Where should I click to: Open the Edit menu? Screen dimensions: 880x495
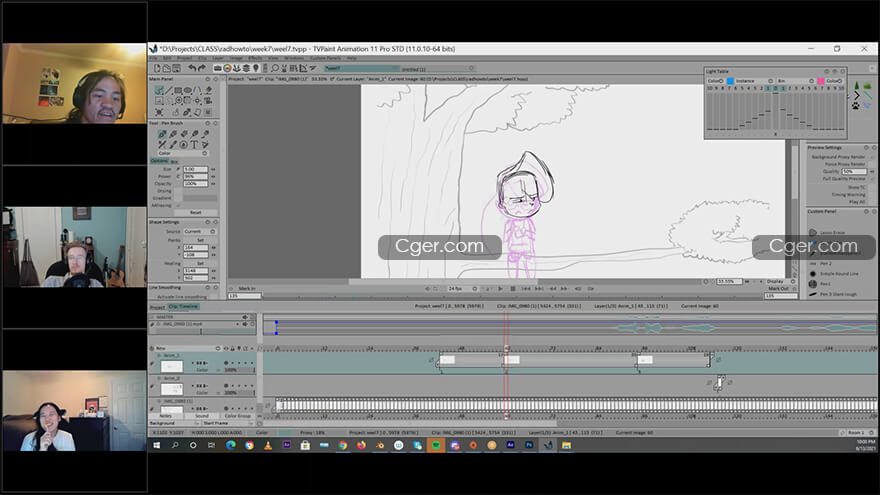point(167,58)
